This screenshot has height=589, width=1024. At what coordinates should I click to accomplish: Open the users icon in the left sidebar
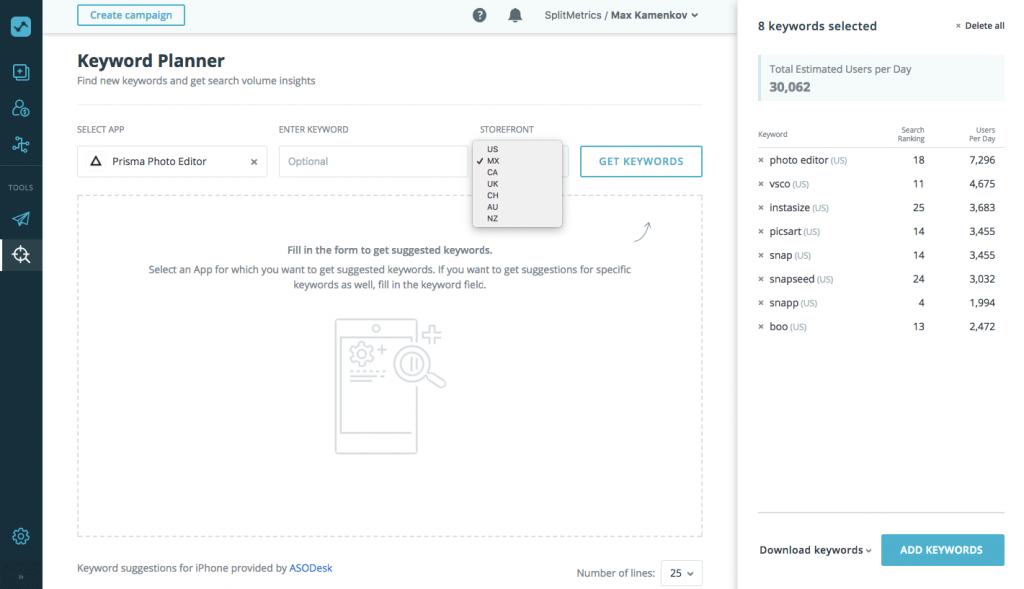(x=21, y=108)
